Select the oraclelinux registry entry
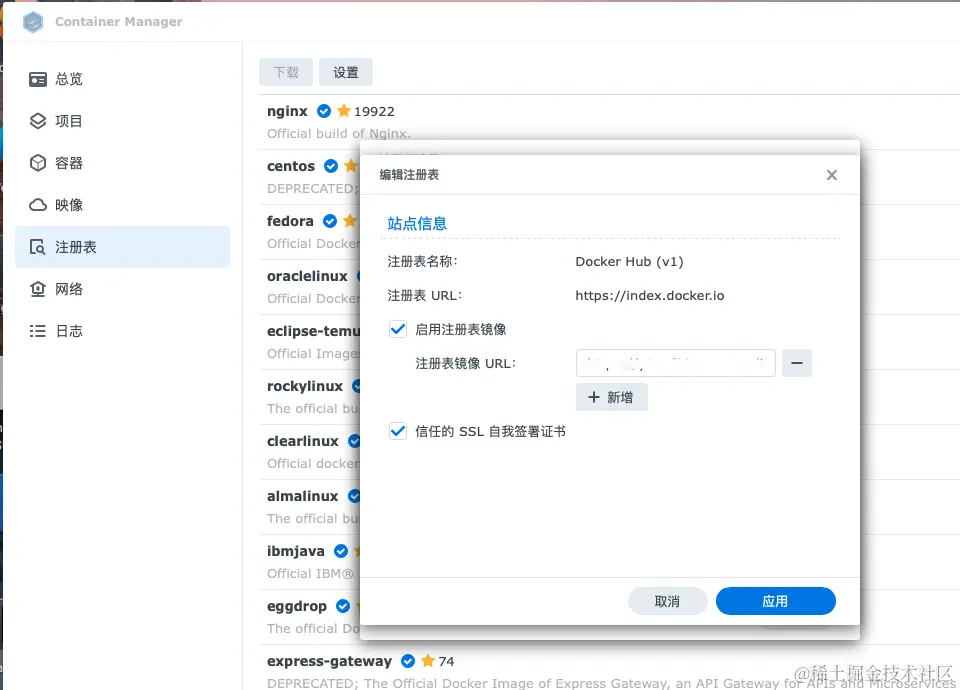Image resolution: width=960 pixels, height=690 pixels. point(309,287)
